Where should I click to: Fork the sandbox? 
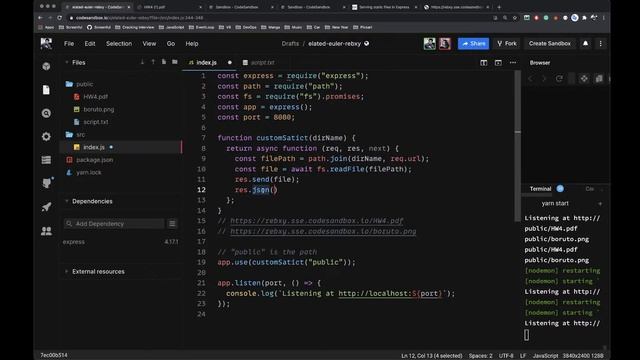pyautogui.click(x=507, y=43)
